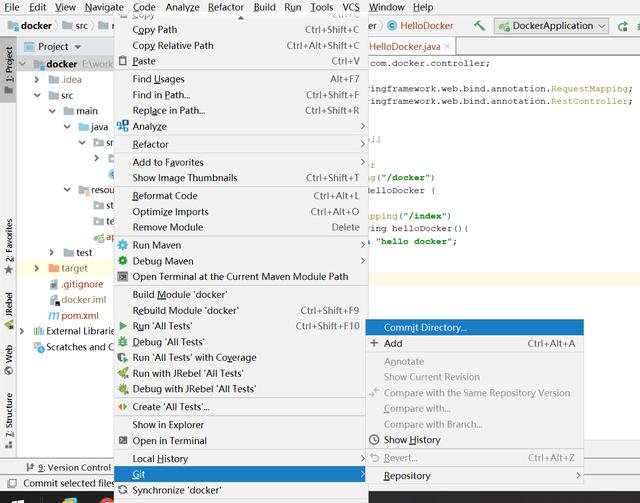Screen dimensions: 640x503
Task: Click the Build project hammer icon
Action: pyautogui.click(x=479, y=26)
